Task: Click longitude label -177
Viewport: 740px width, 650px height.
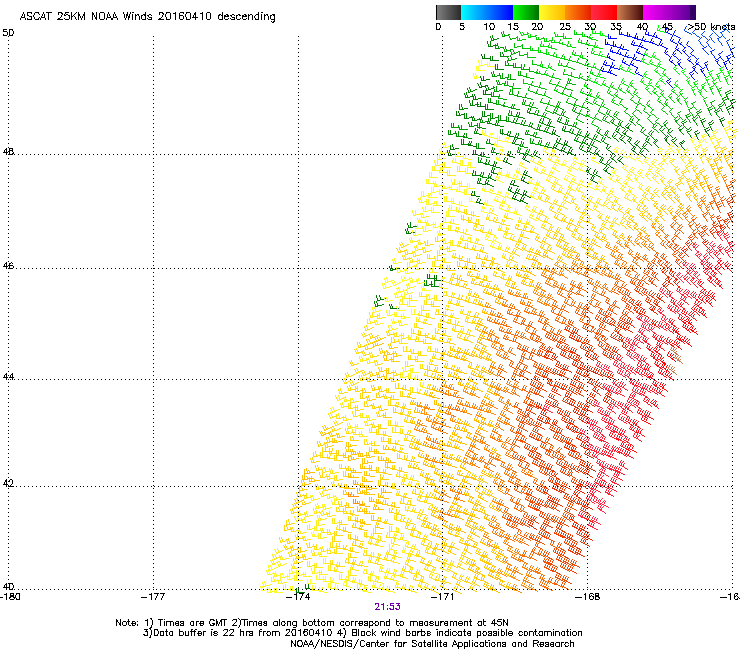Action: pos(153,597)
